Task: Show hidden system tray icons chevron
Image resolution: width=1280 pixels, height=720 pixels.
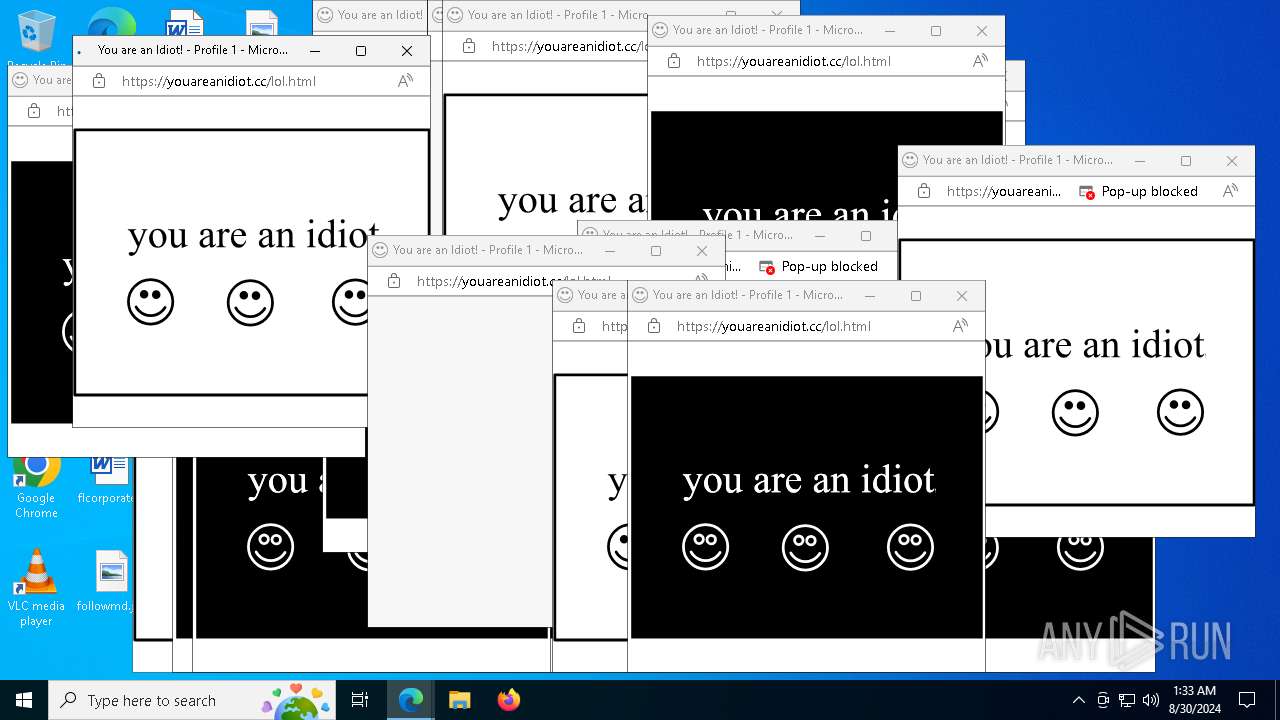Action: [x=1078, y=700]
